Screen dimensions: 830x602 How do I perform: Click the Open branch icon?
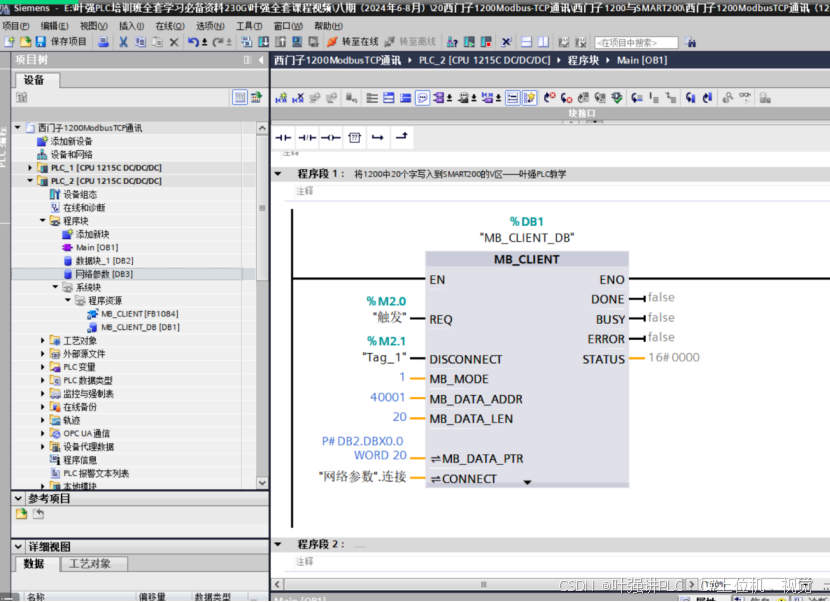click(377, 138)
